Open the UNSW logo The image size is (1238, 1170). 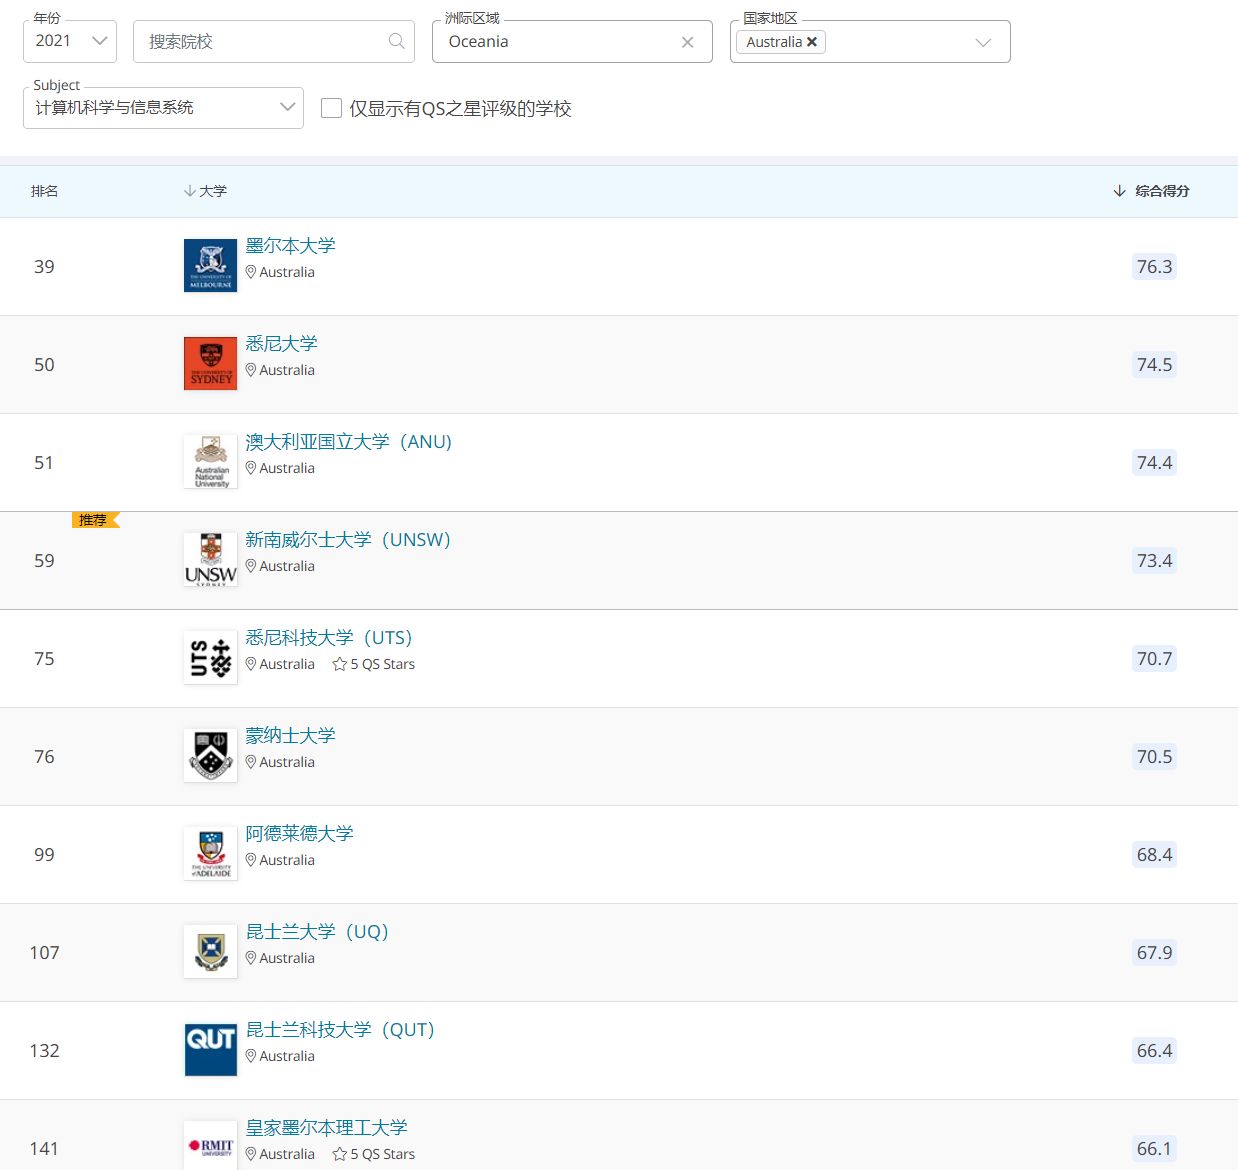click(x=211, y=559)
